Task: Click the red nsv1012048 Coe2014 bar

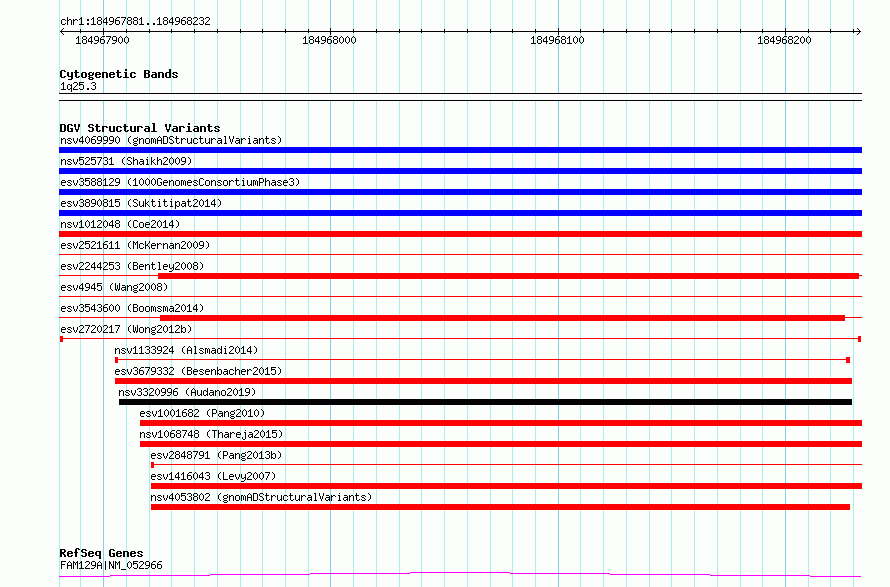Action: click(x=460, y=234)
